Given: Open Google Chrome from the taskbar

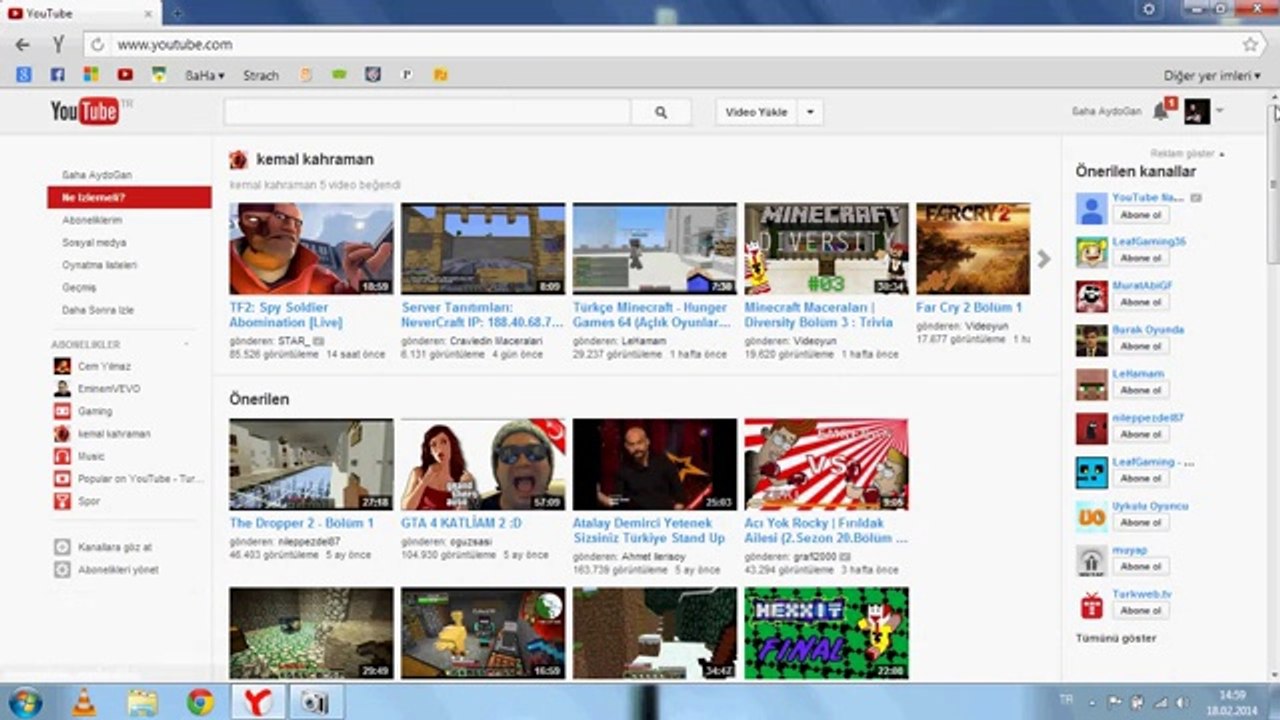Looking at the screenshot, I should point(200,702).
